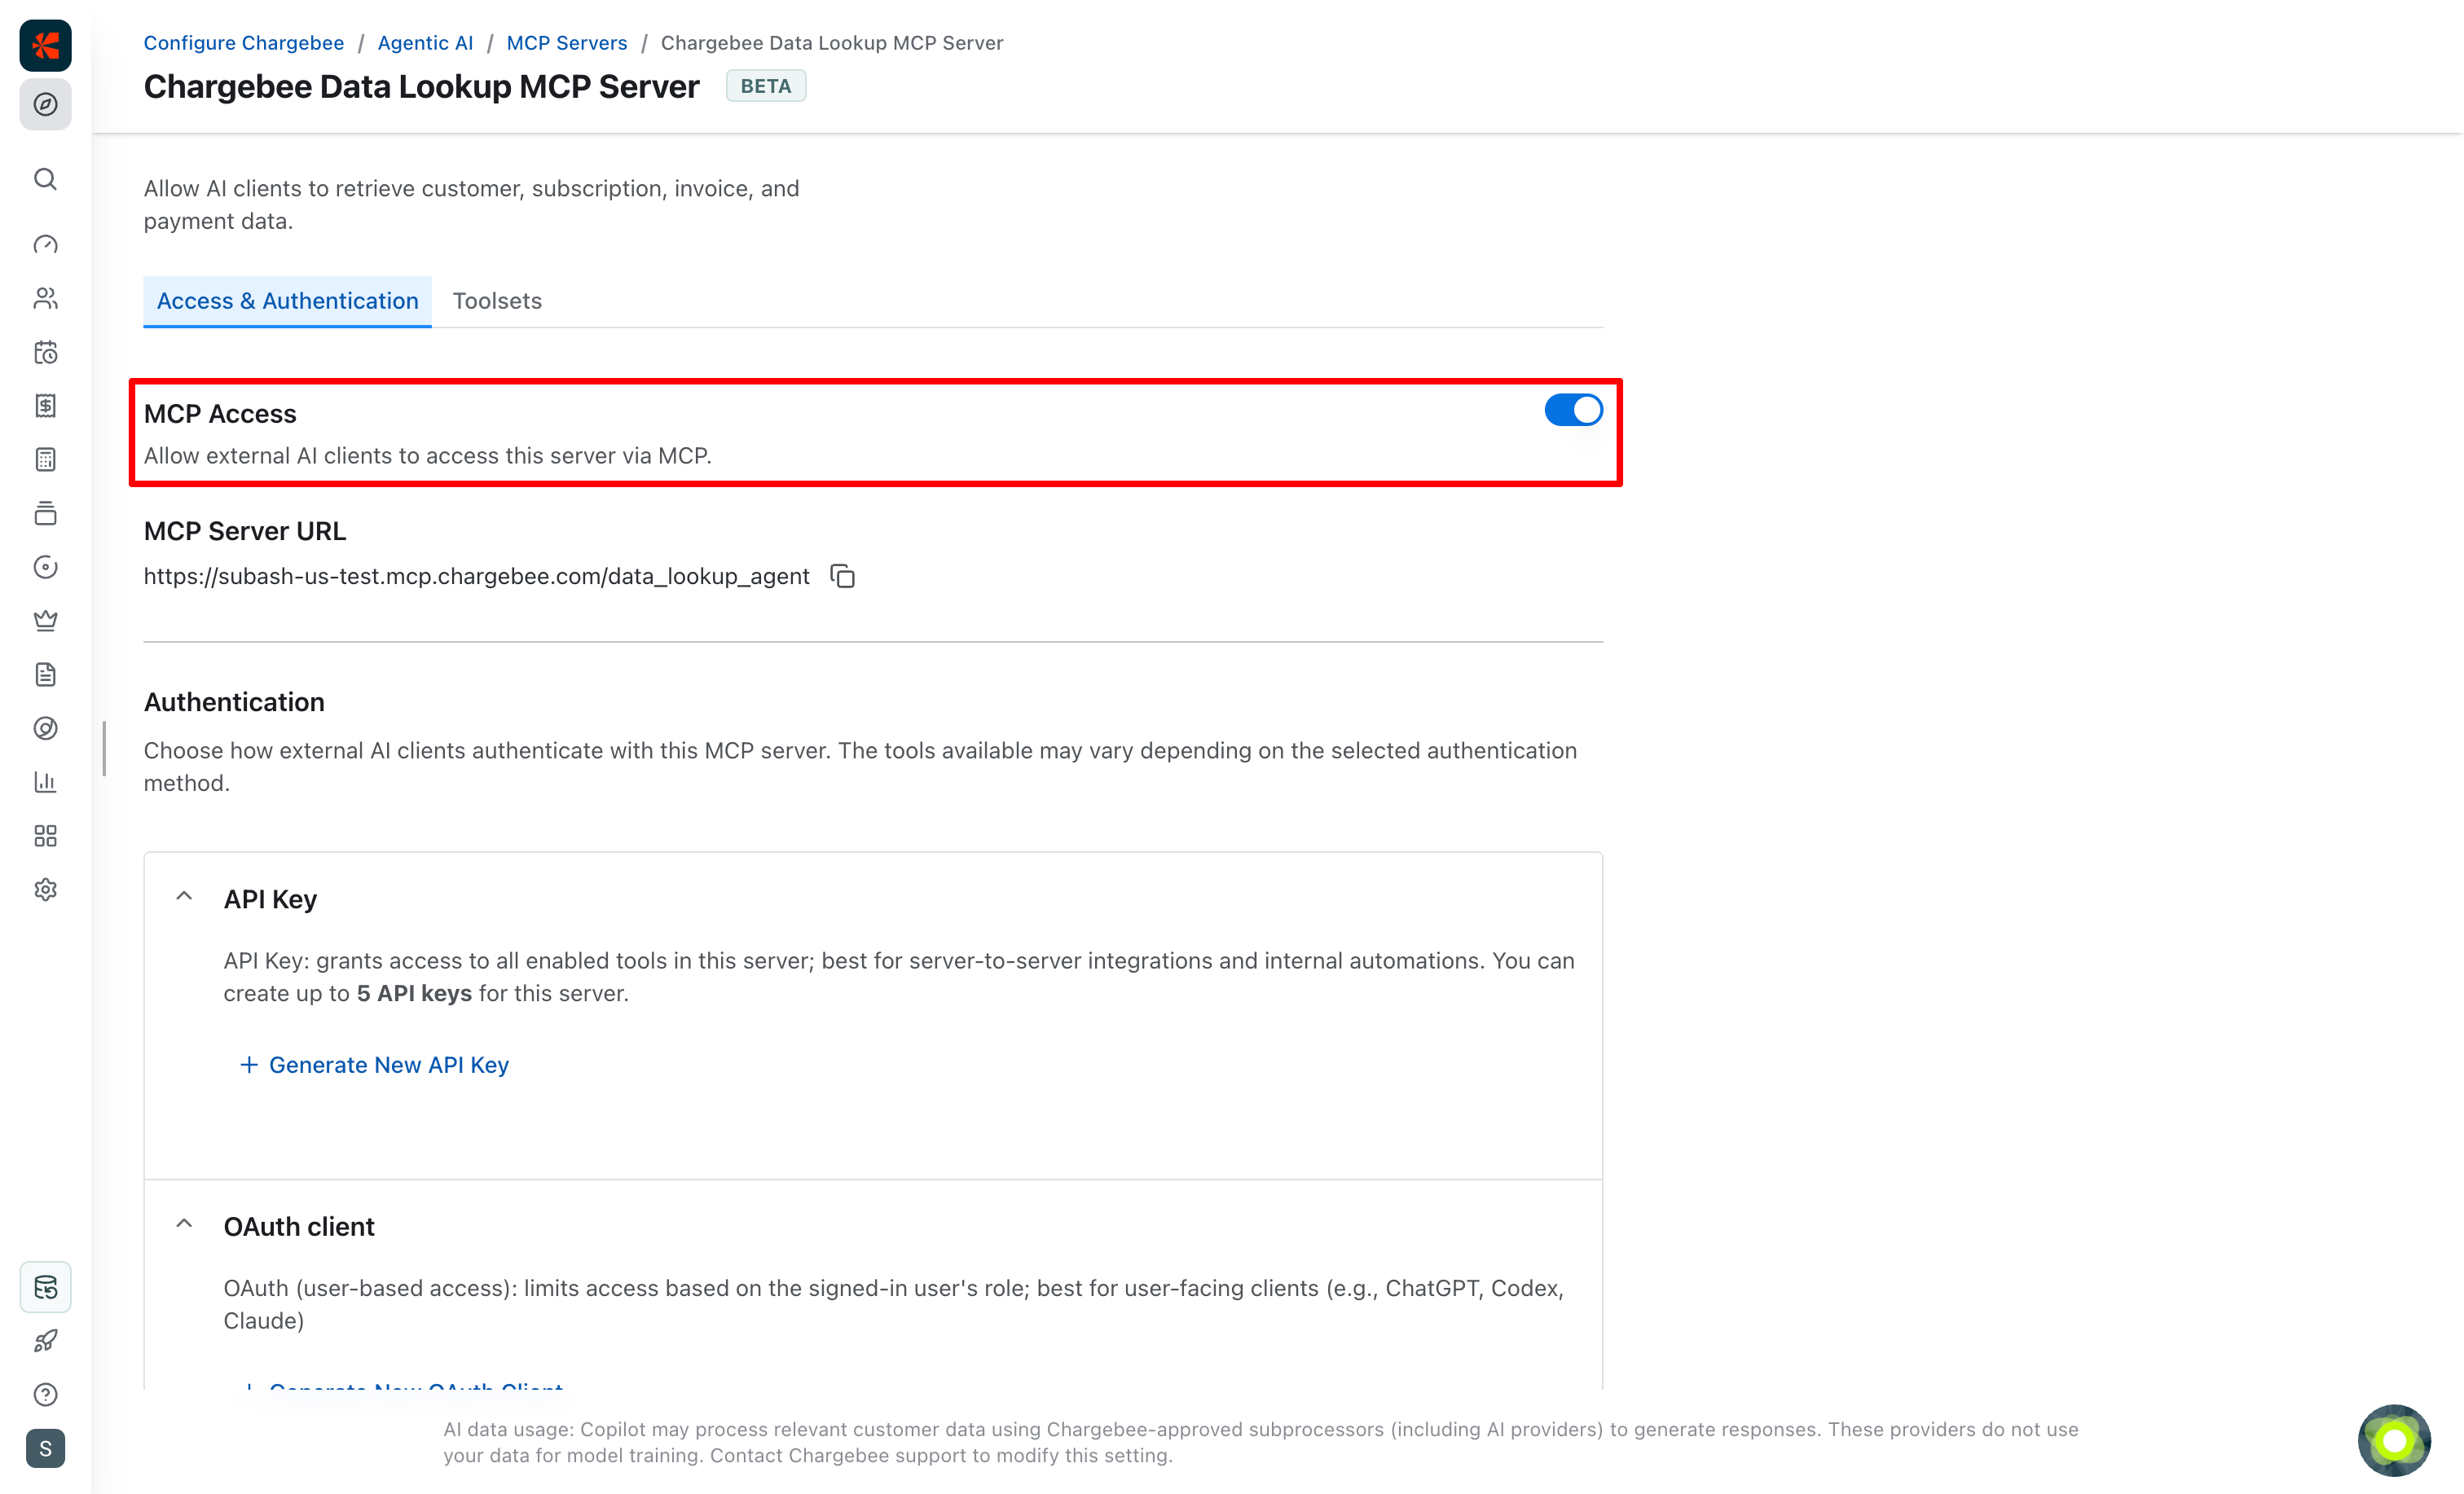Click the BETA badge beside the title
Screen dimensions: 2464x1494
pyautogui.click(x=766, y=86)
